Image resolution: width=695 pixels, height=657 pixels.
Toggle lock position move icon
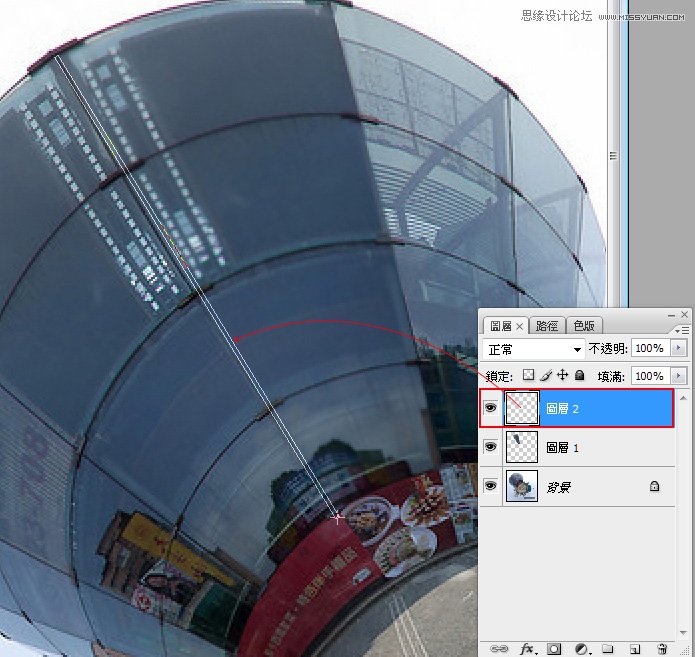click(x=563, y=376)
